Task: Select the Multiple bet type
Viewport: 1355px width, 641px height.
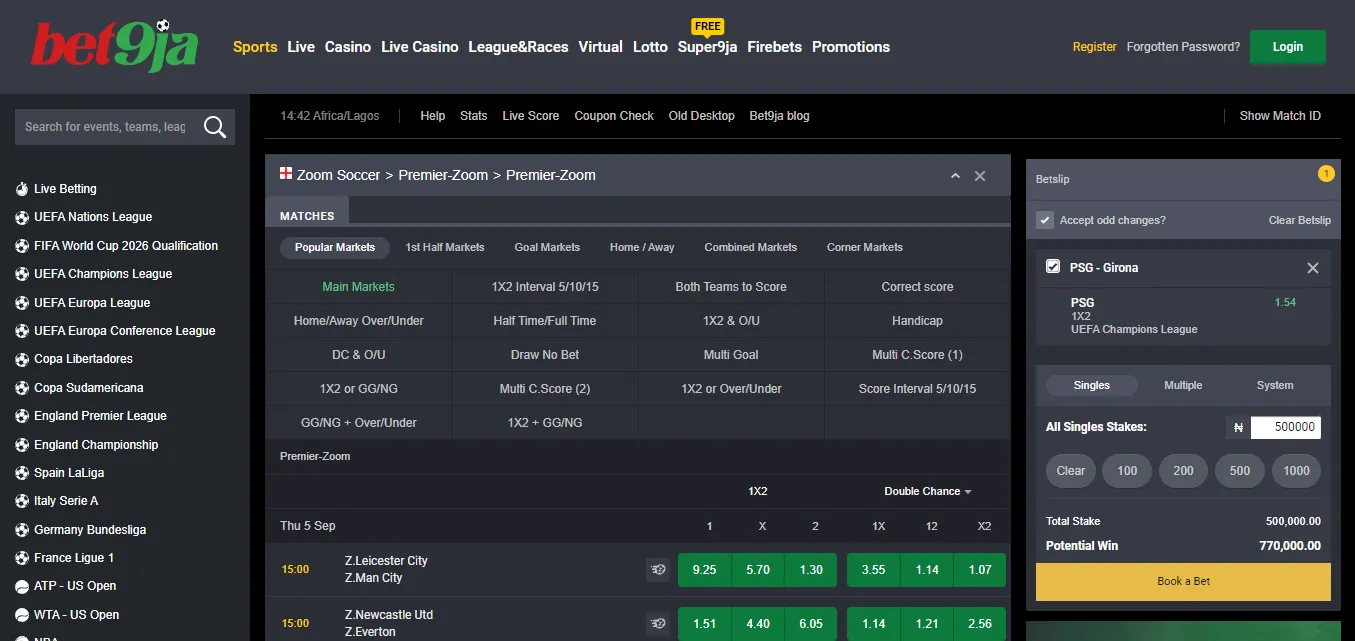Action: (x=1183, y=385)
